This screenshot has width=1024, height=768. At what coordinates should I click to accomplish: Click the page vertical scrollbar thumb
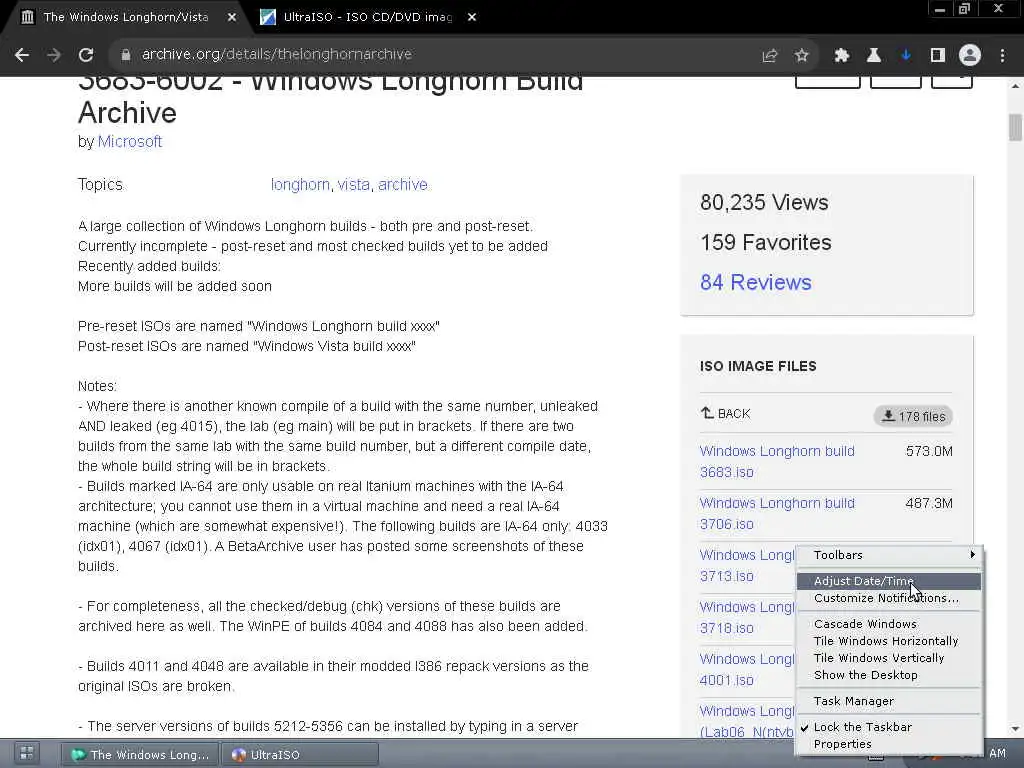pos(1015,127)
